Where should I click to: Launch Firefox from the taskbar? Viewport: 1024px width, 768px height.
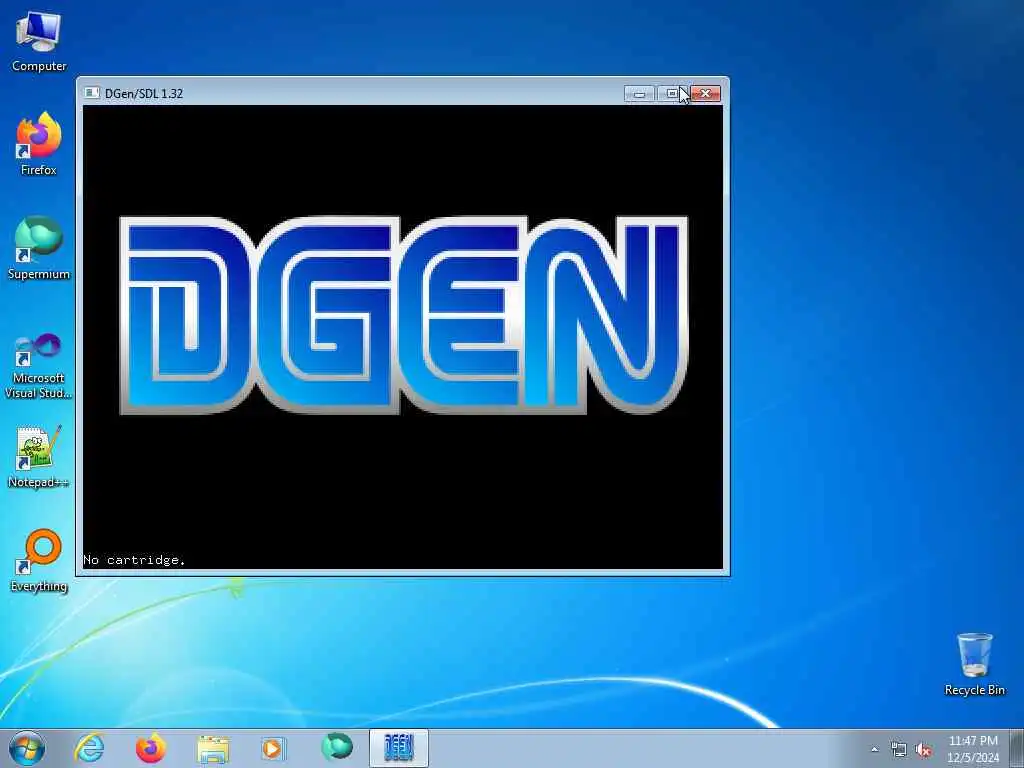point(151,748)
